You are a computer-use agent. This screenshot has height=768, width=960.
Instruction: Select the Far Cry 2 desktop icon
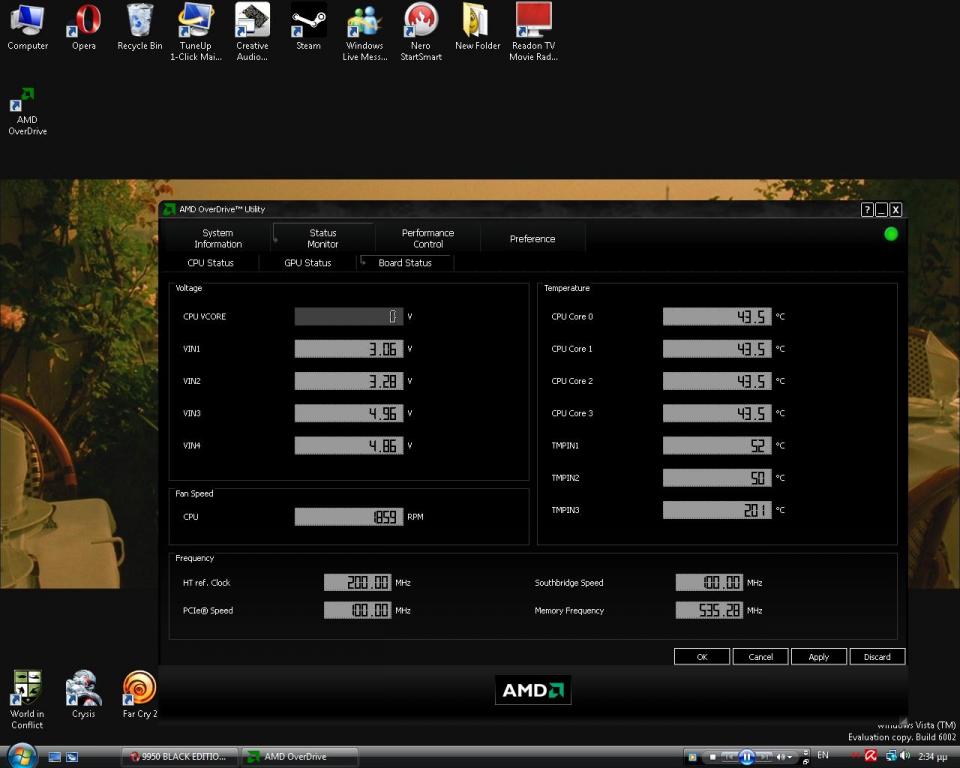tap(140, 694)
